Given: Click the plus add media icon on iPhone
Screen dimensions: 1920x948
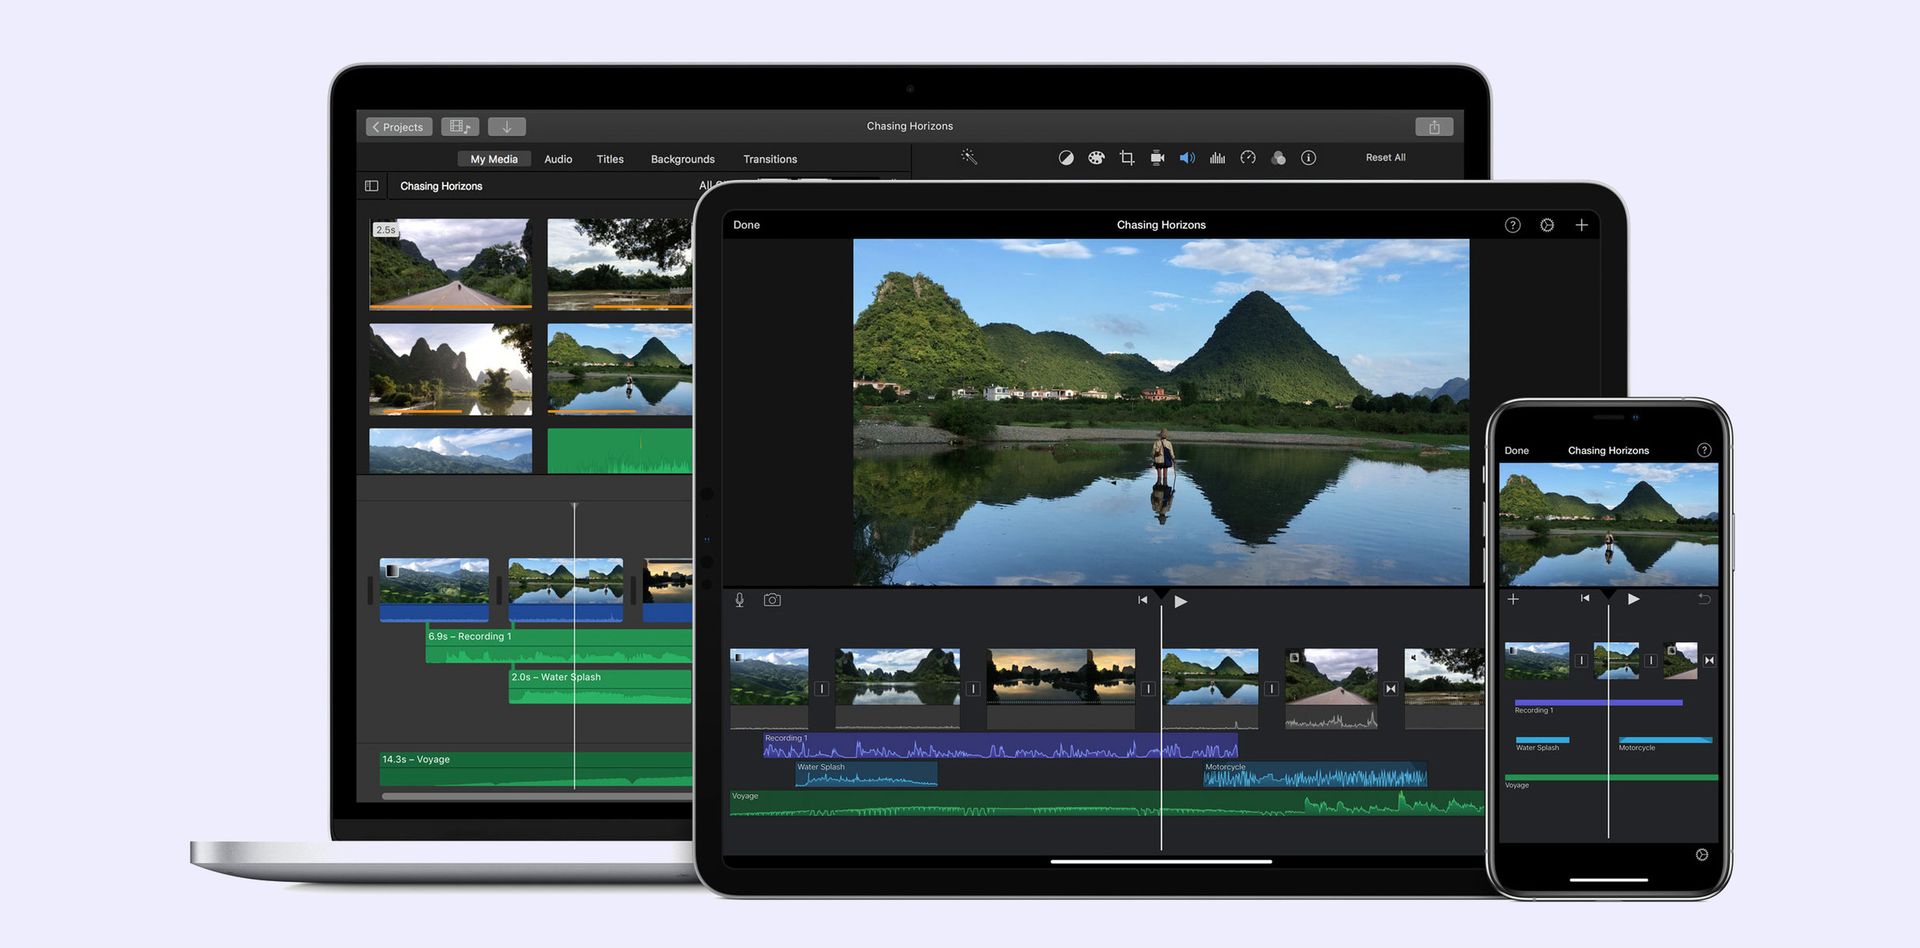Looking at the screenshot, I should pos(1513,599).
